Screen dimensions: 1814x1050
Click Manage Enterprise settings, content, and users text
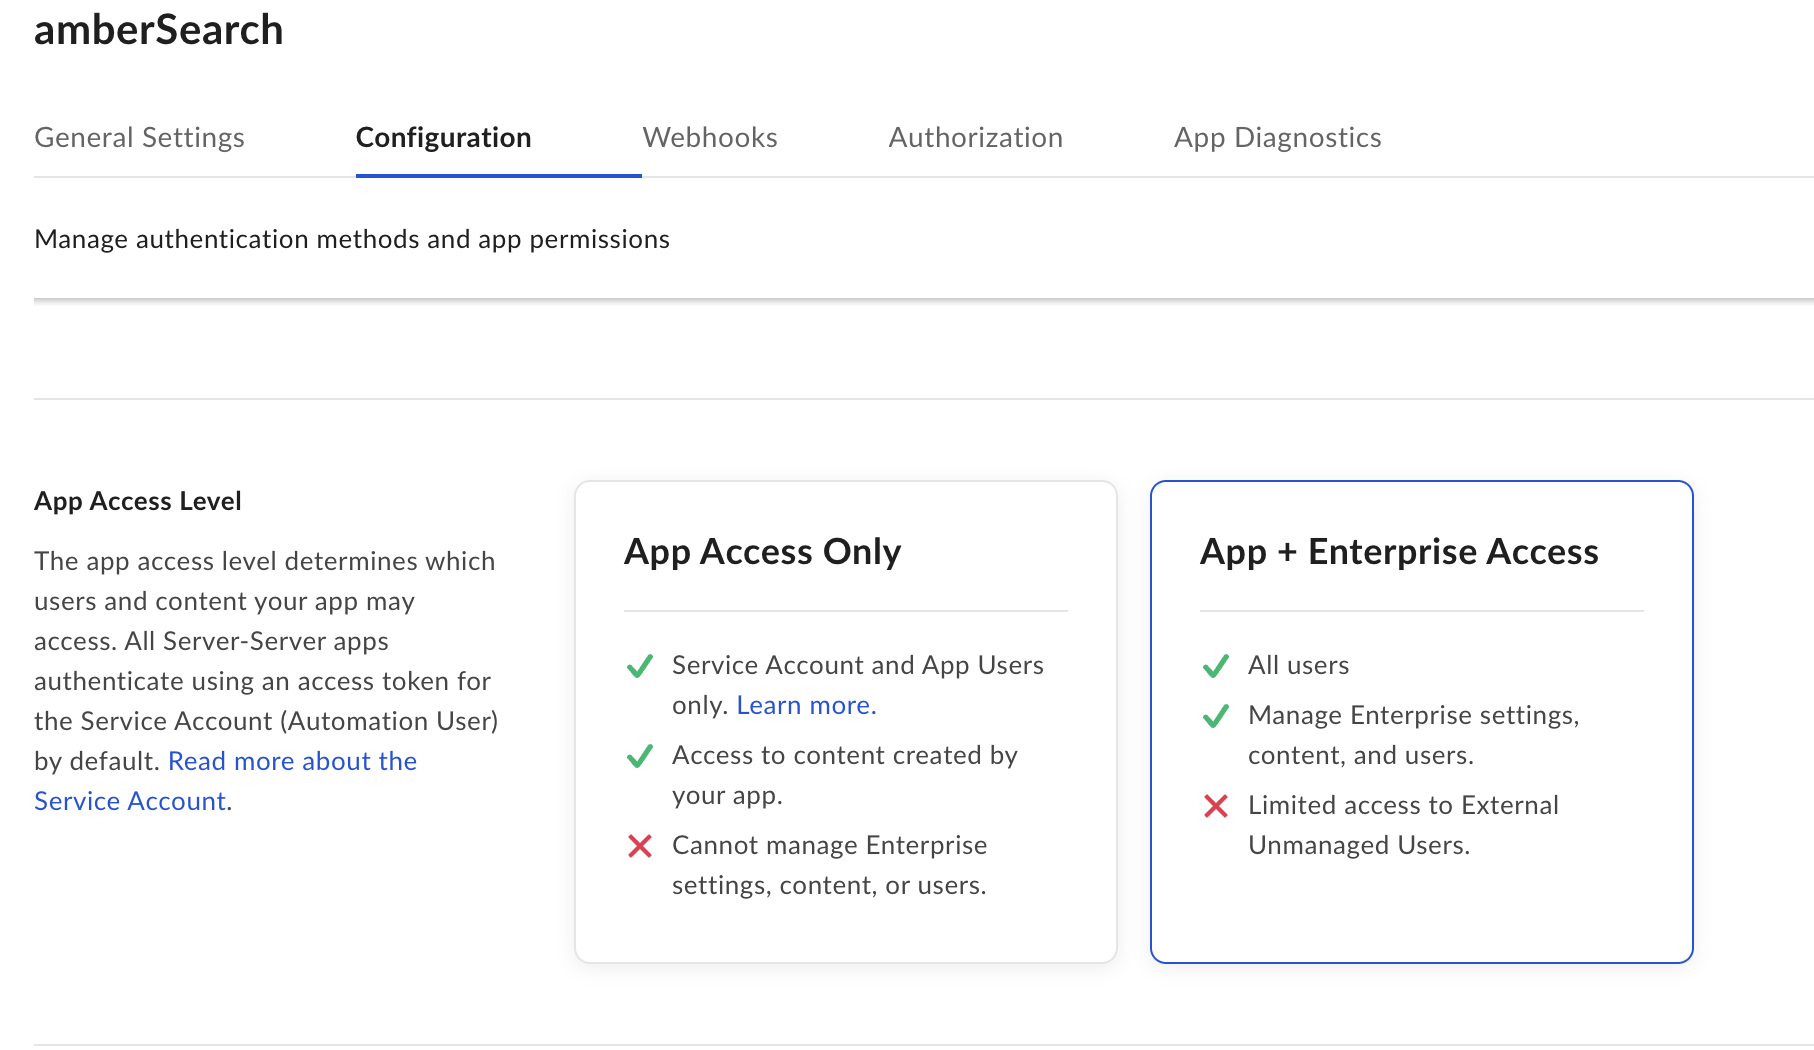[1413, 735]
